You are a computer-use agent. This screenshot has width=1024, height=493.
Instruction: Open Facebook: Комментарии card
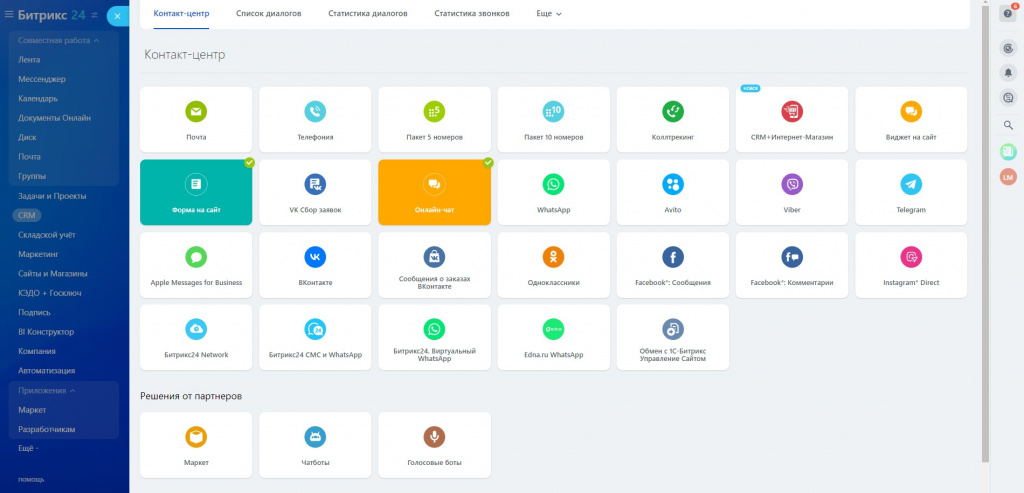click(x=792, y=265)
